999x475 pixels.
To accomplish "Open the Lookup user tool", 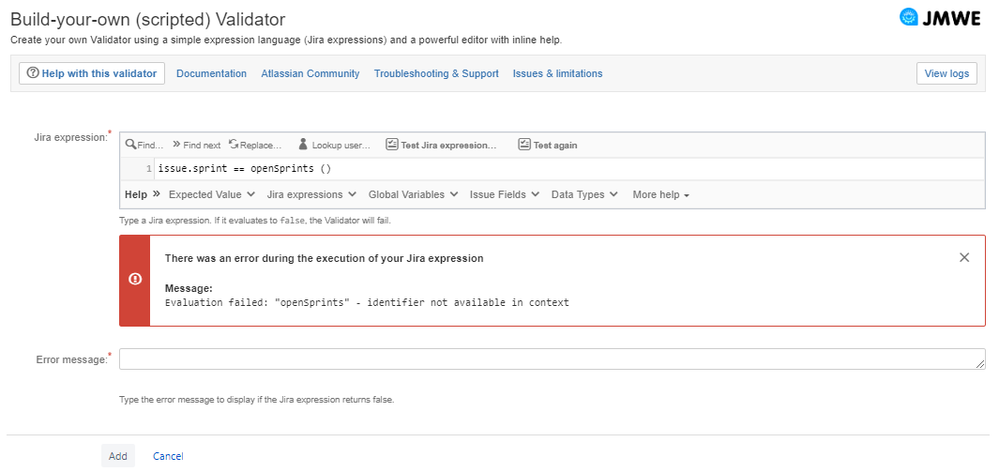I will coord(334,145).
